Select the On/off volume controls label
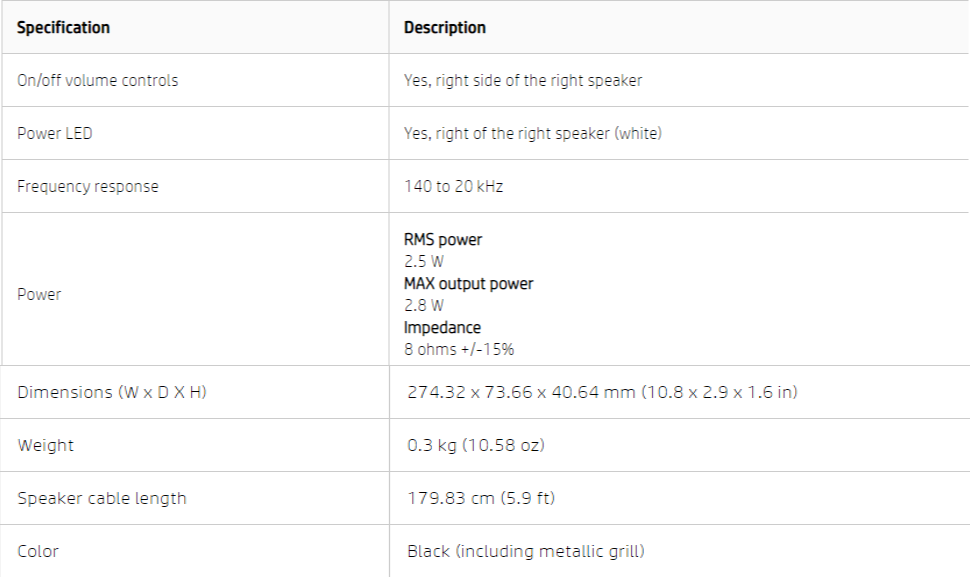The height and width of the screenshot is (580, 970). 97,80
